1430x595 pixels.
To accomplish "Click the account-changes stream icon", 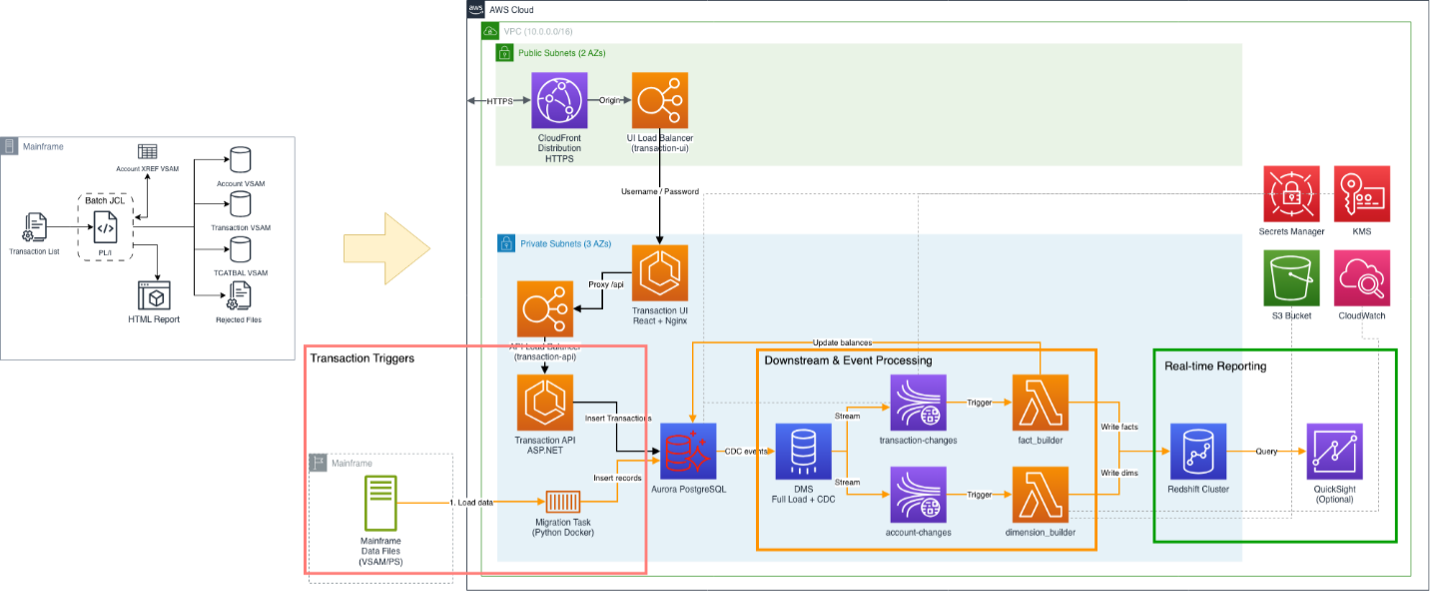I will (919, 492).
